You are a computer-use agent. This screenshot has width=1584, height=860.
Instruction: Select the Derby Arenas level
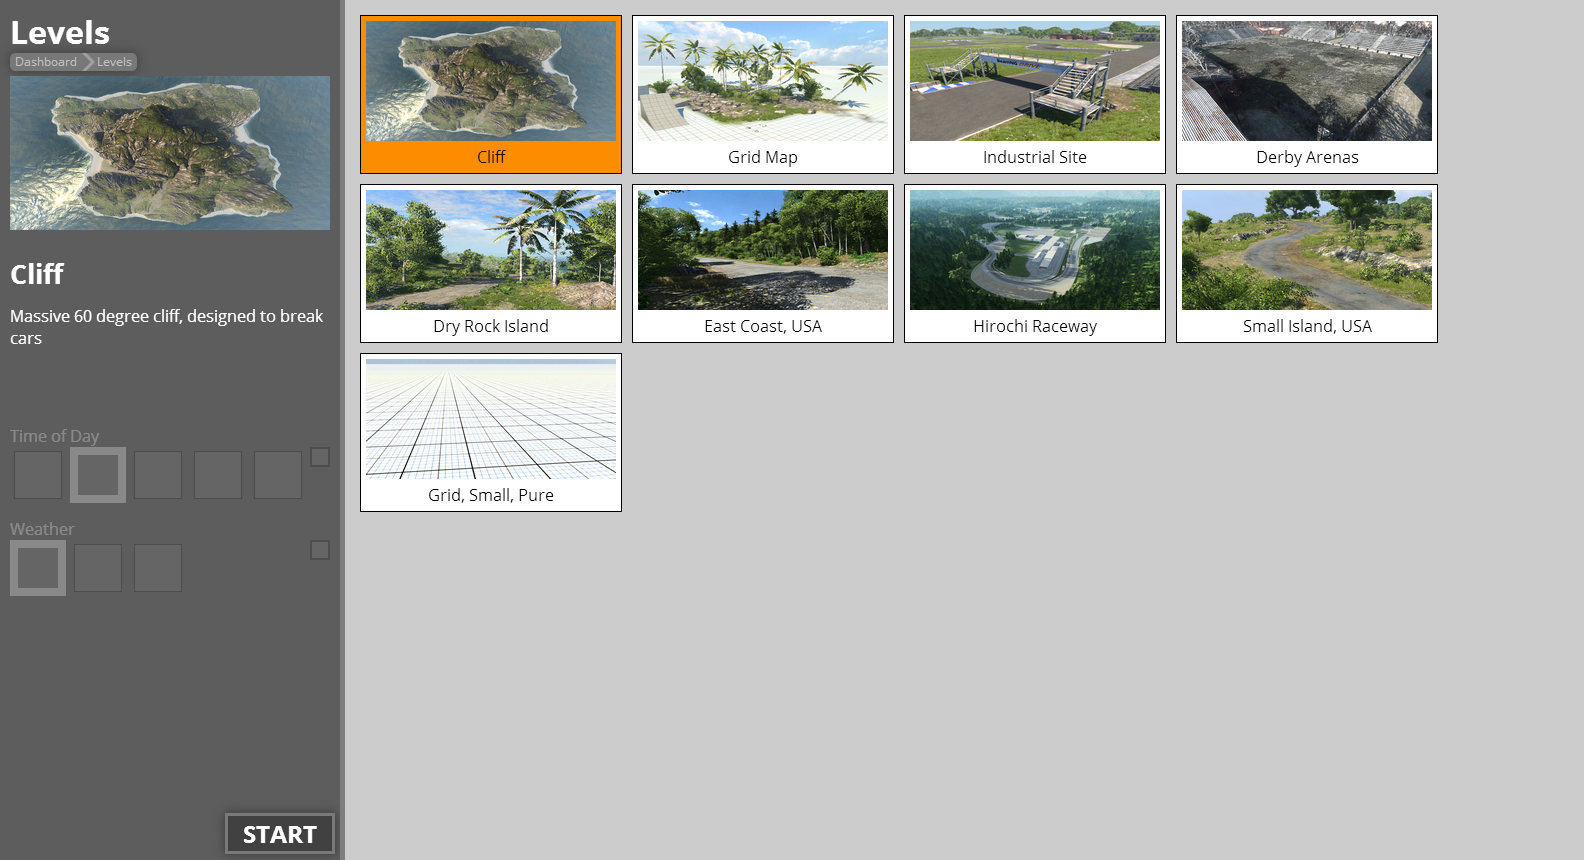tap(1307, 95)
